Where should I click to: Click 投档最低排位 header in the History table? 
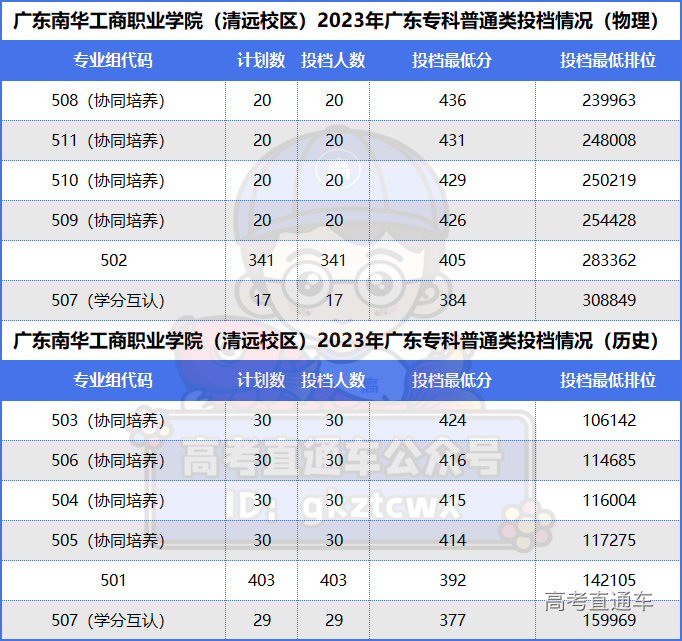point(608,381)
